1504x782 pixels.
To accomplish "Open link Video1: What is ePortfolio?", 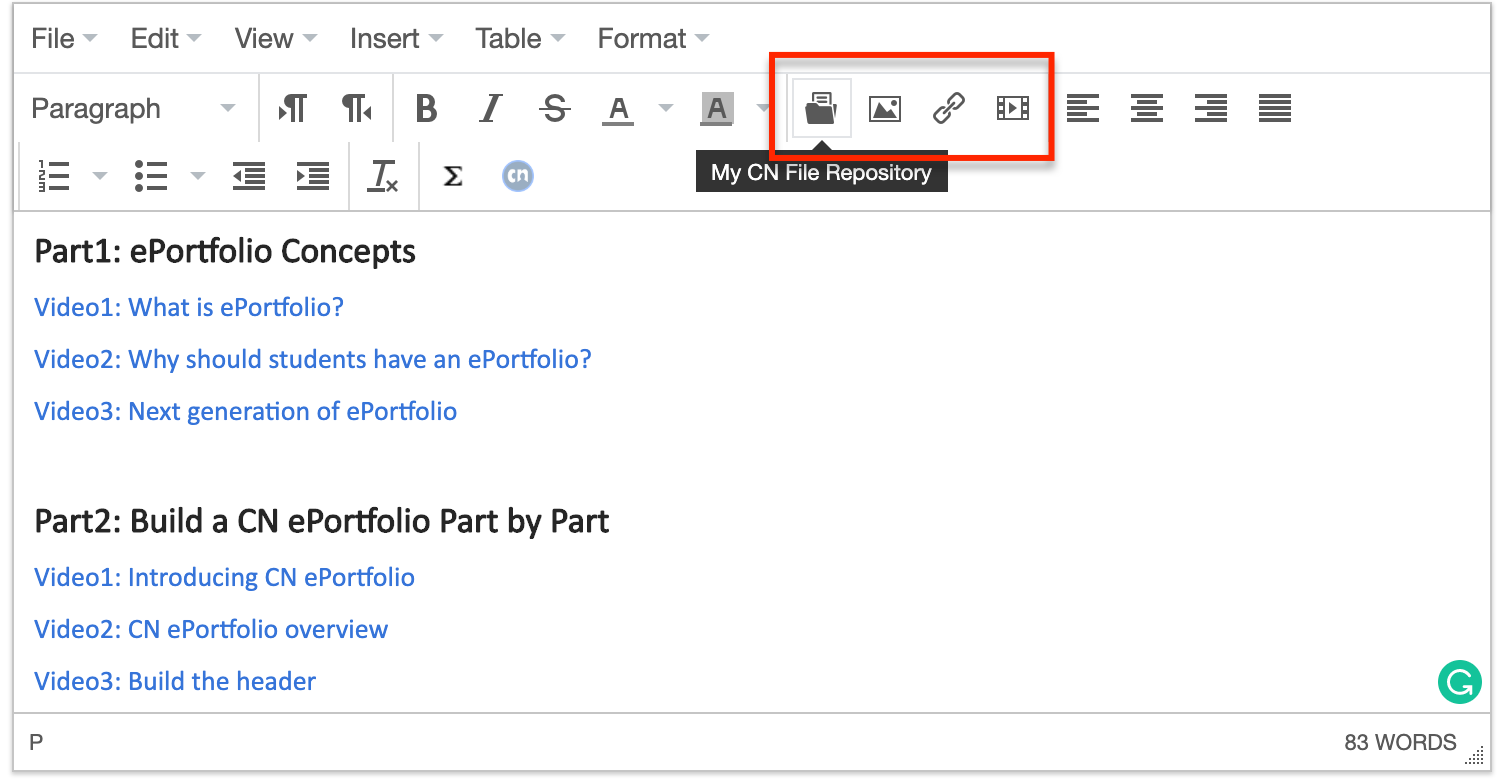I will click(x=189, y=307).
